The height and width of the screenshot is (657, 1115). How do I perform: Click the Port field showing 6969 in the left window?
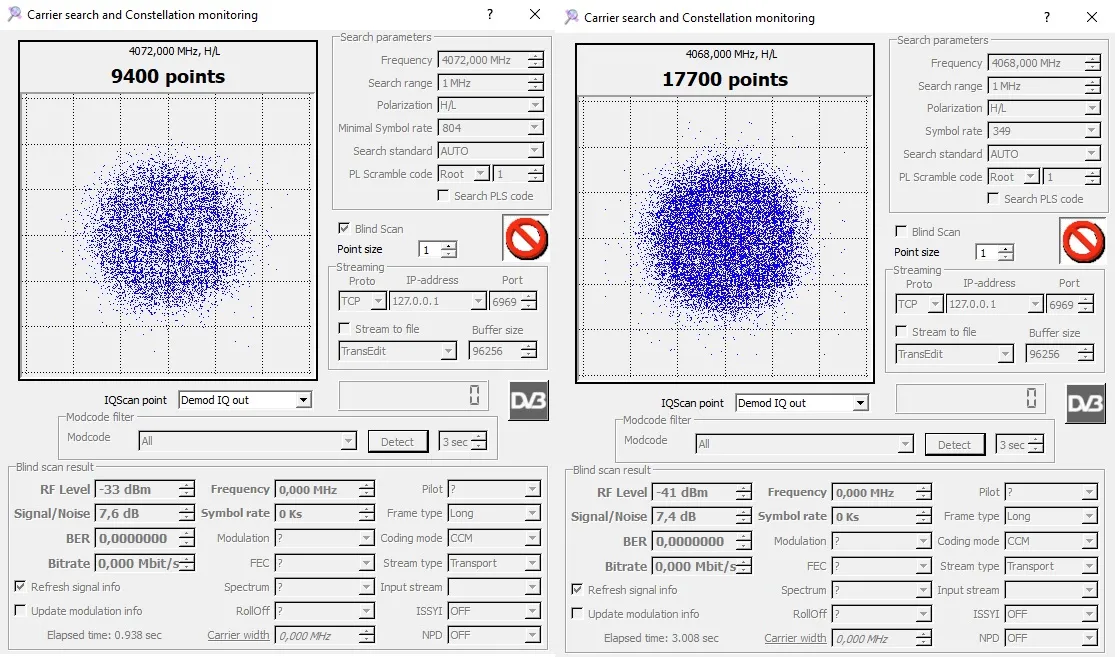503,301
